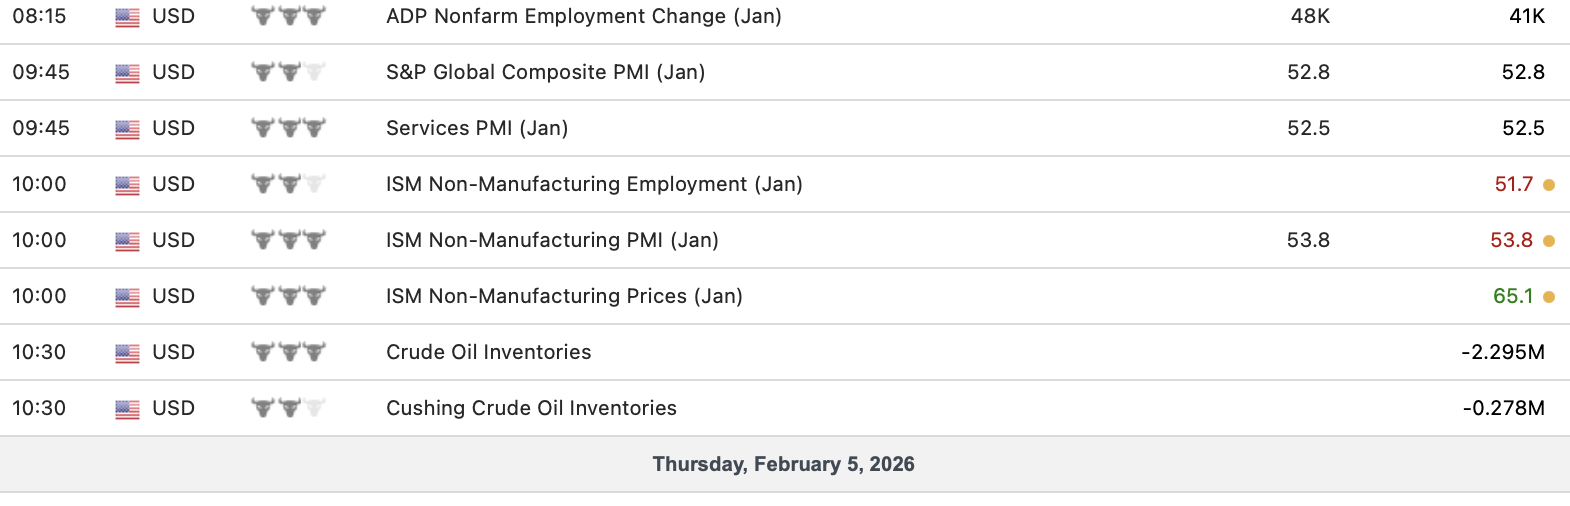Open the Crude Oil Inventories event
Image resolution: width=1570 pixels, height=506 pixels.
pyautogui.click(x=488, y=353)
